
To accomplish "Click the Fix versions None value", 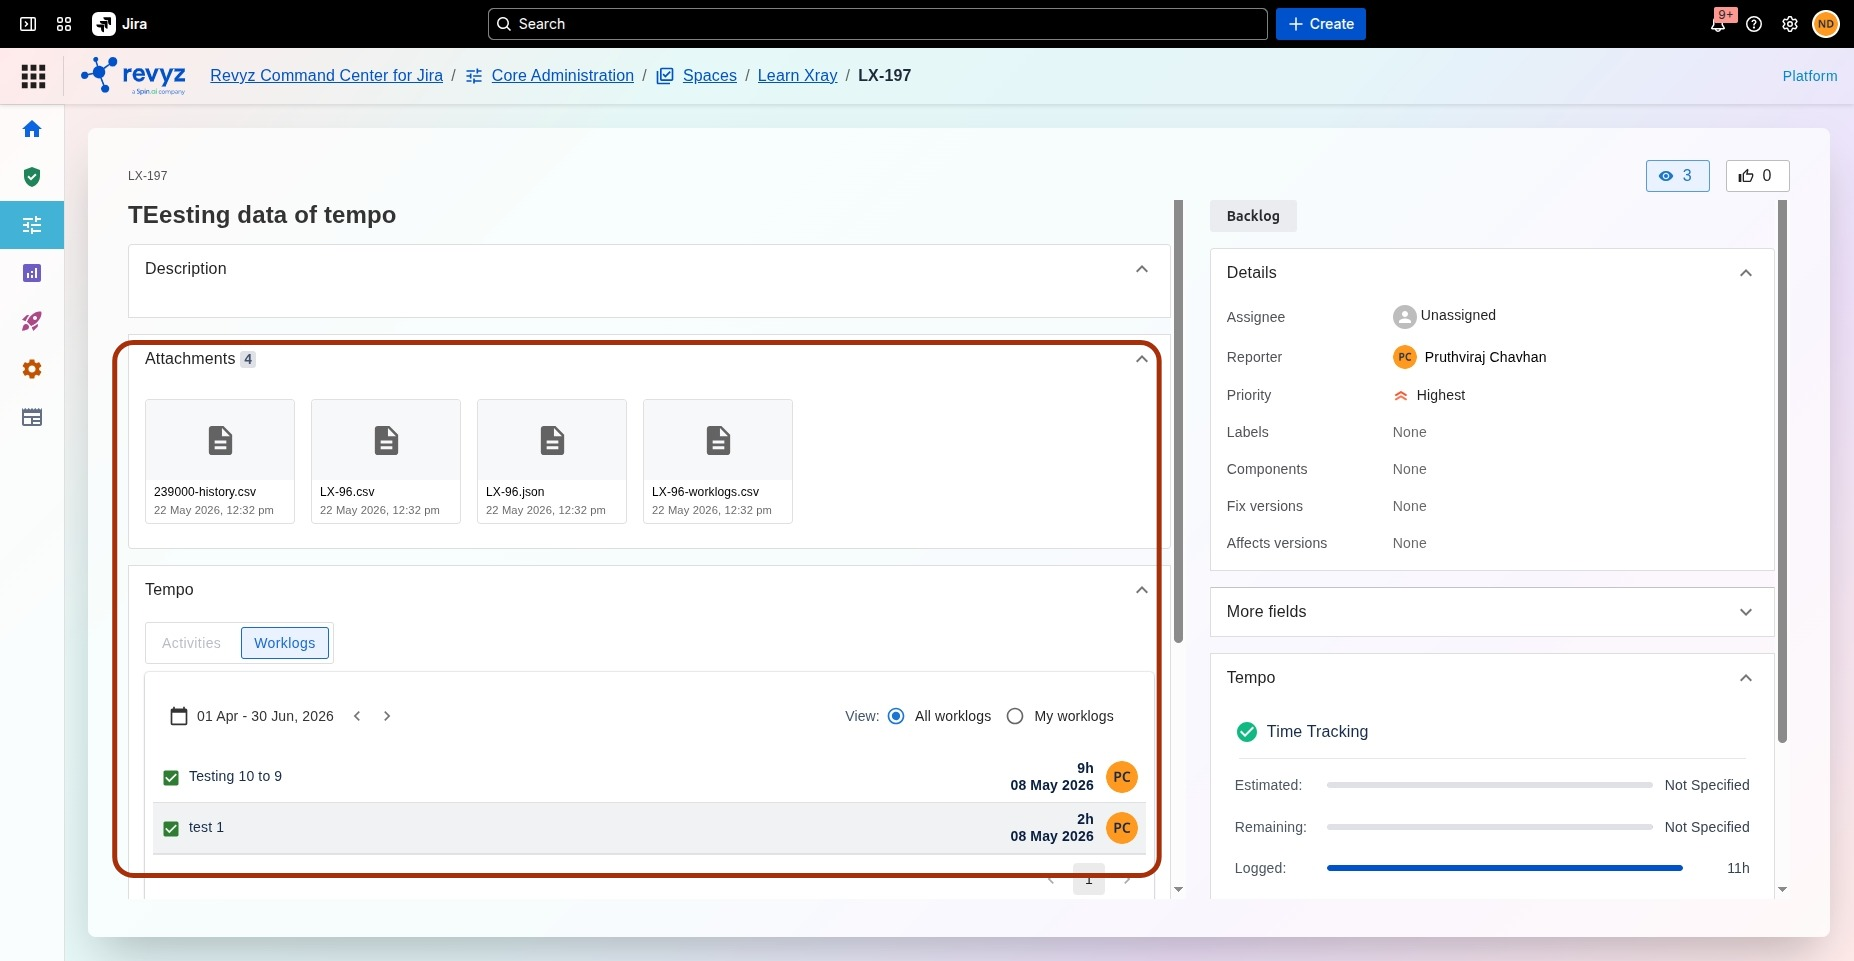I will click(1410, 506).
